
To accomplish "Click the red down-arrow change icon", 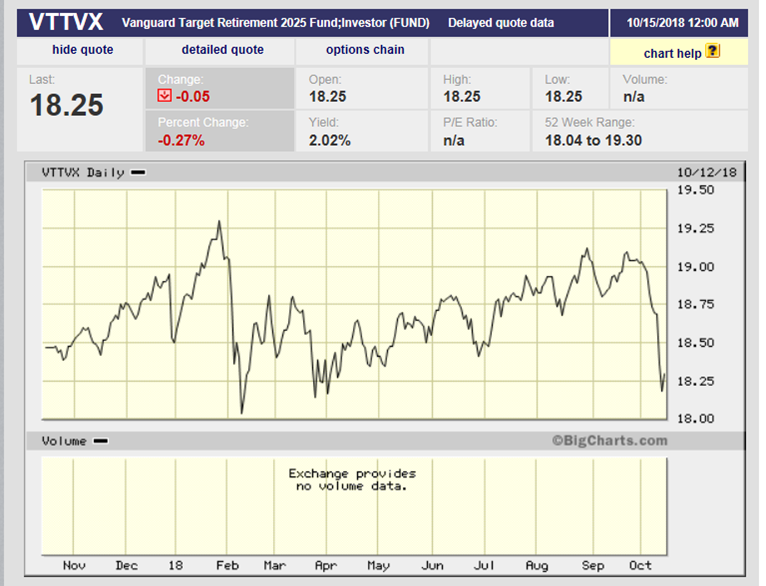I will pyautogui.click(x=164, y=96).
